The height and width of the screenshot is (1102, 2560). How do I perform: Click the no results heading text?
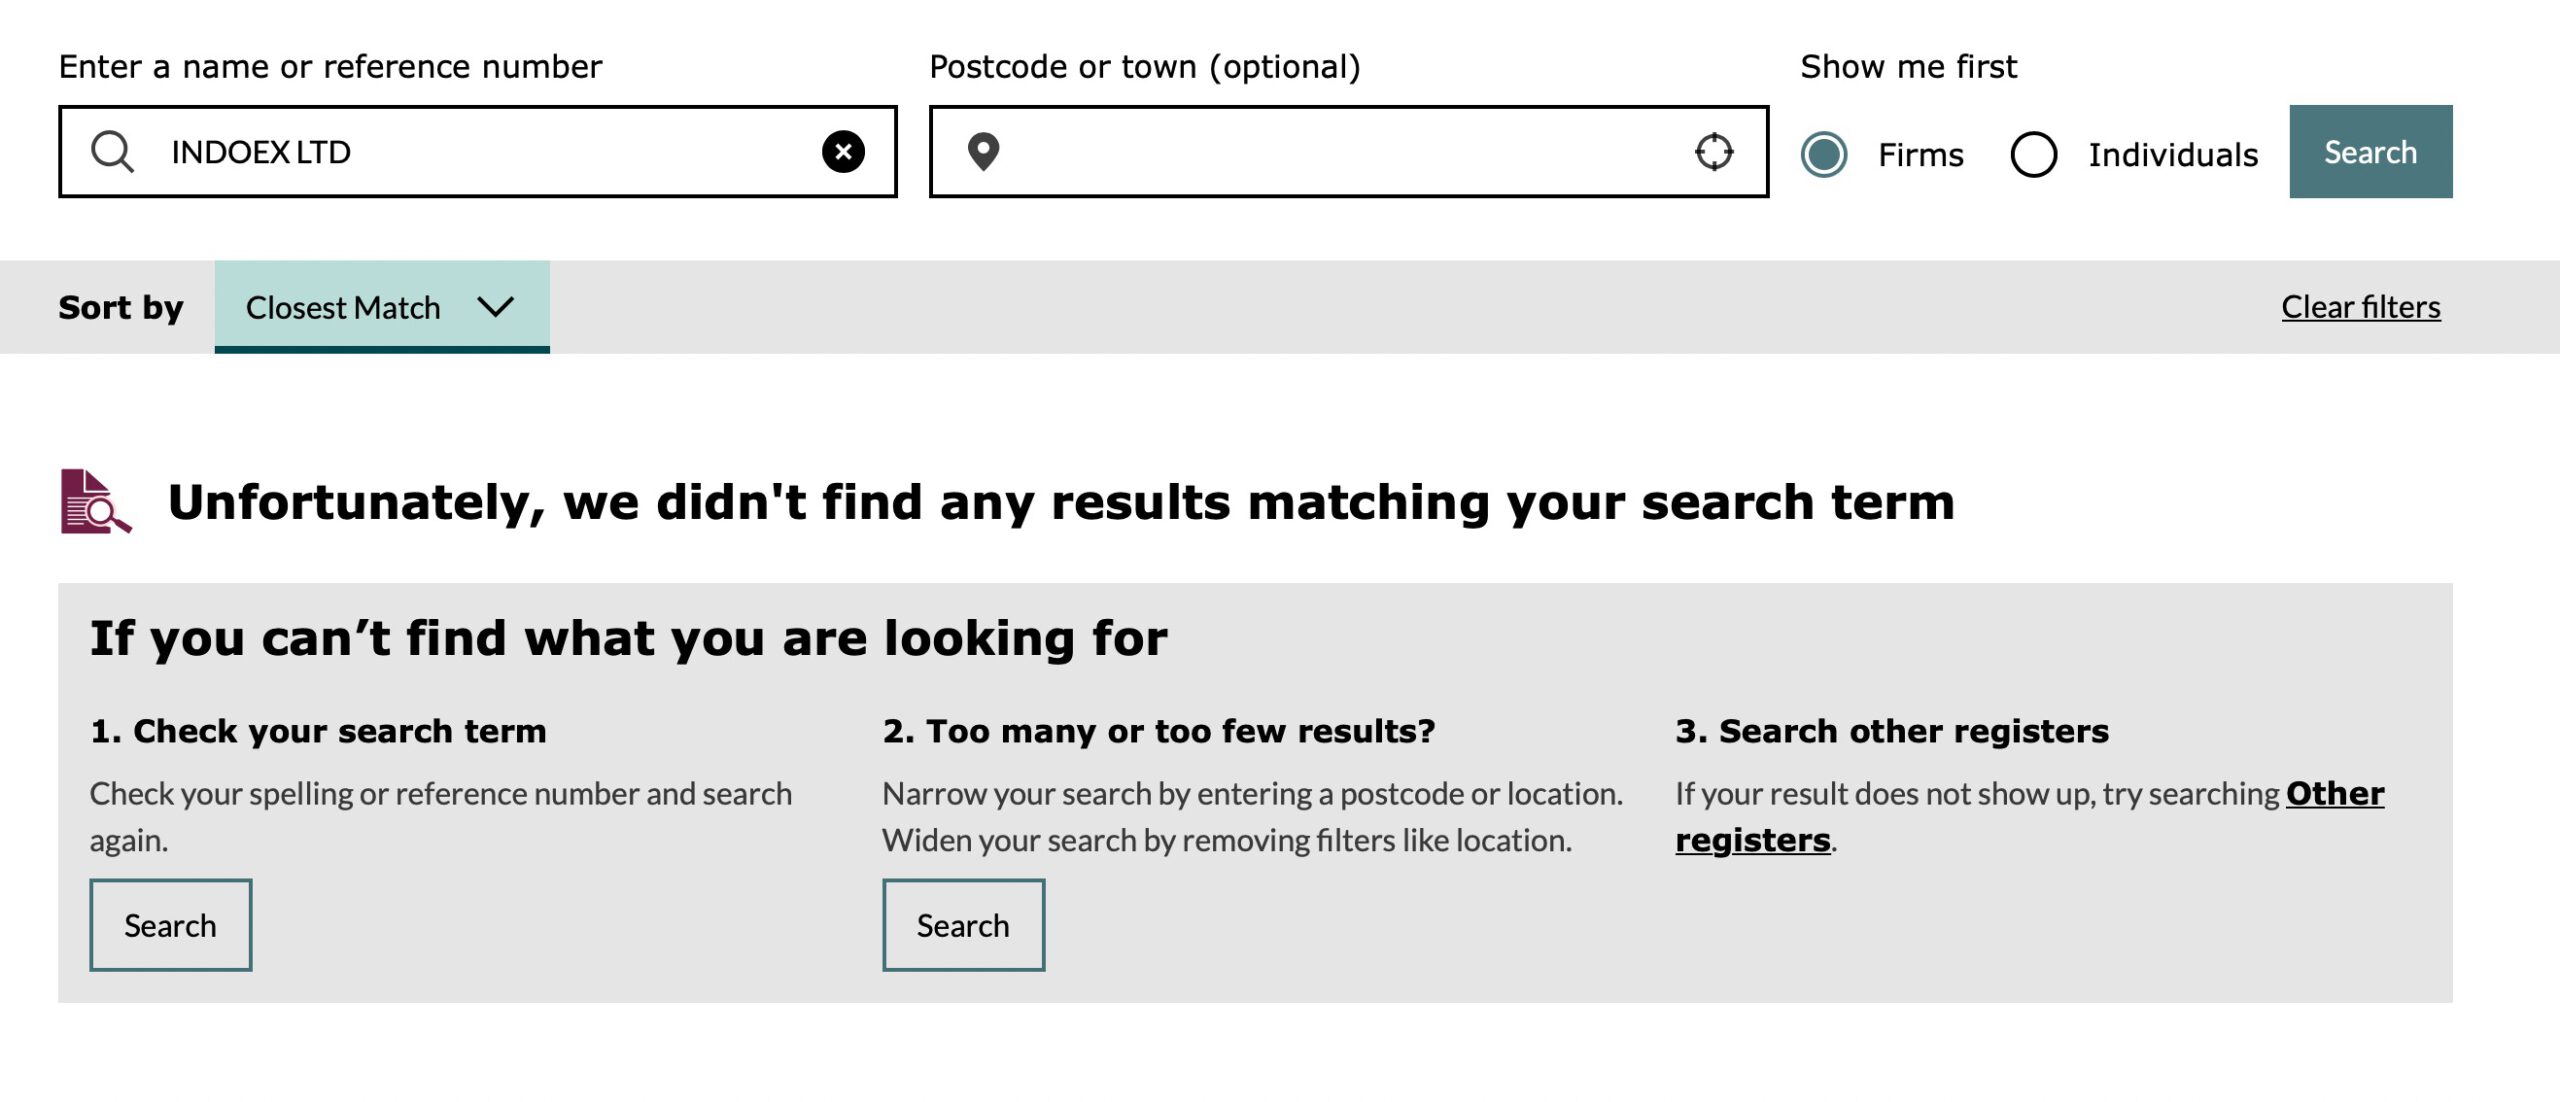(x=1061, y=502)
